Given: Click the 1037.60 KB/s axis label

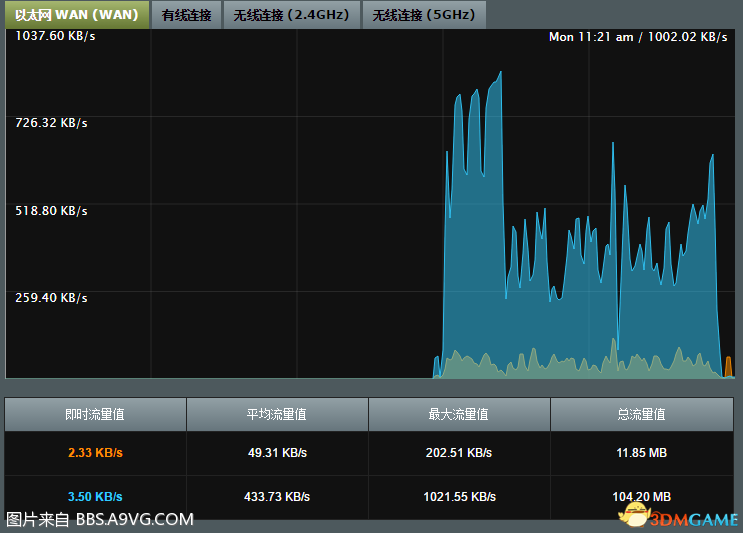Looking at the screenshot, I should (55, 36).
